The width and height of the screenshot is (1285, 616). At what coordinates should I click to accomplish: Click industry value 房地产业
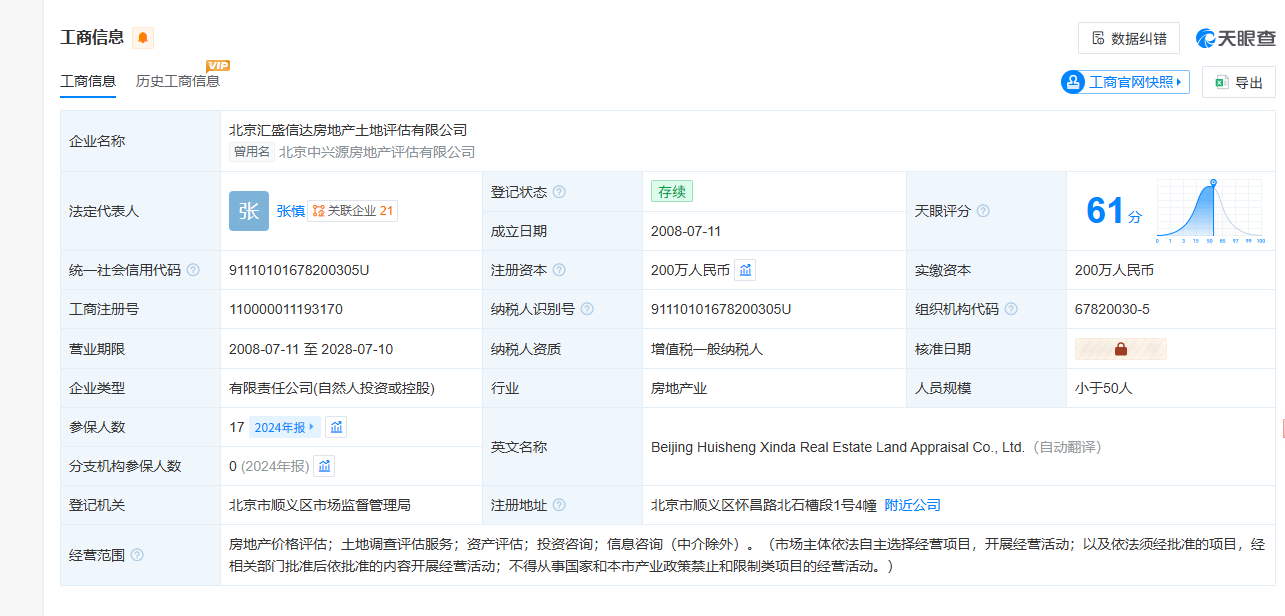point(679,388)
